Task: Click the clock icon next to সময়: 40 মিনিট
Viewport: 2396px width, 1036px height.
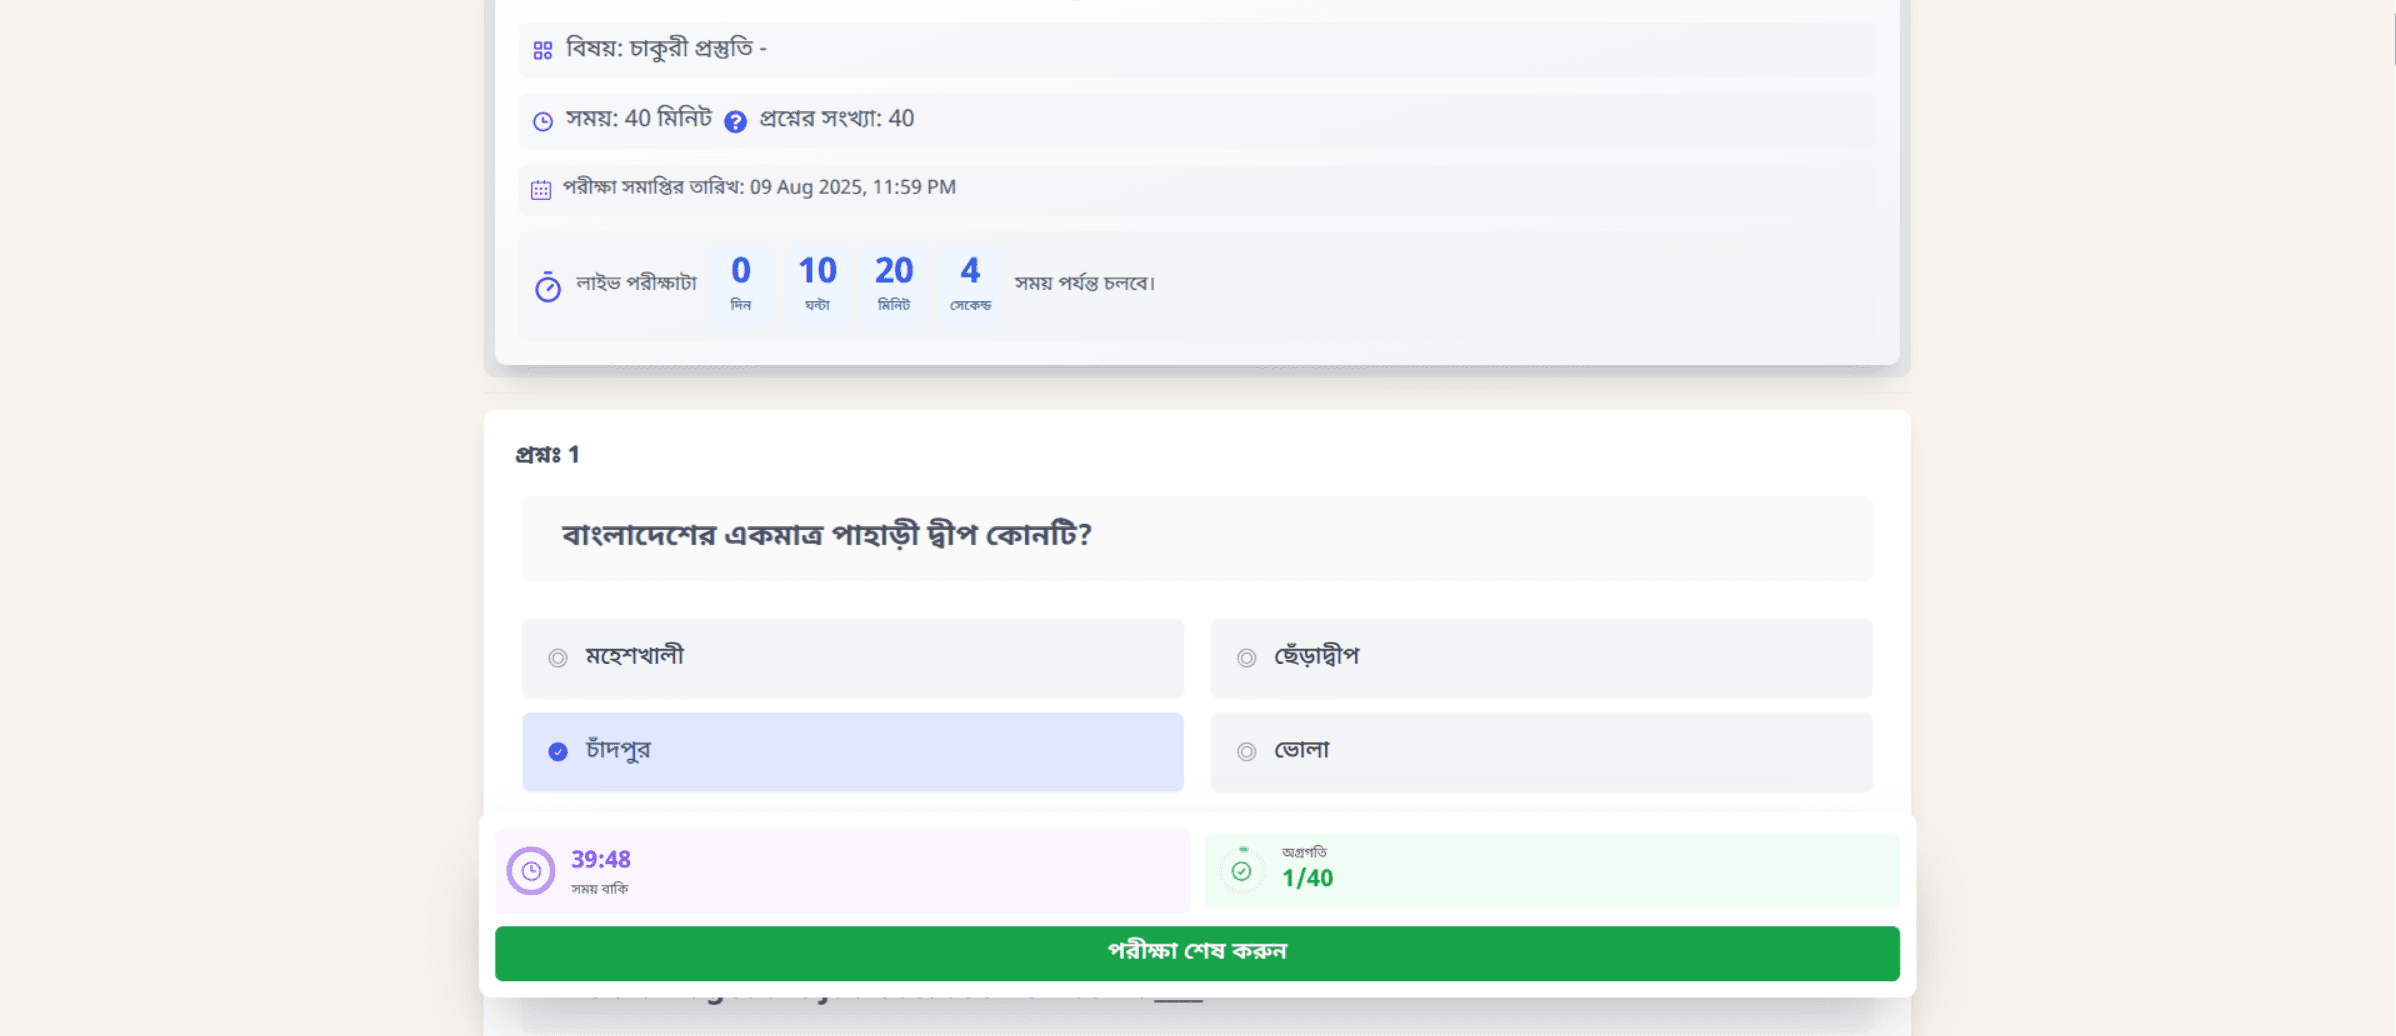Action: pos(541,120)
